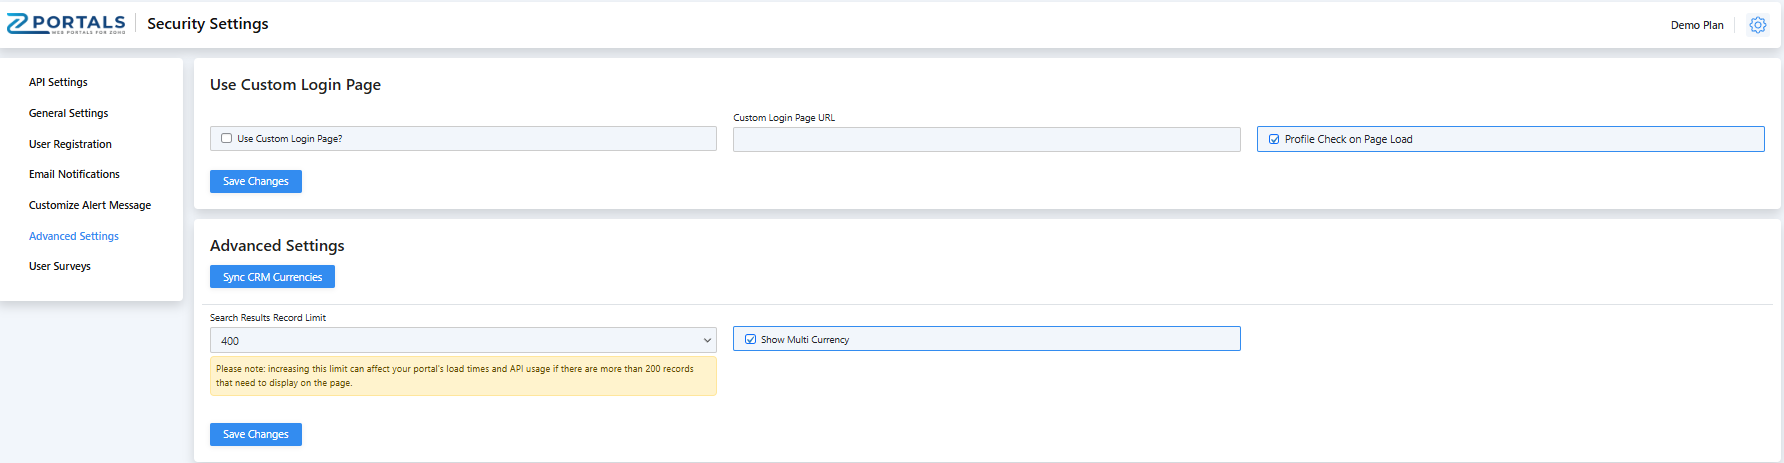Navigate to Customize Alert Message
Screen dimensions: 1784x463
(90, 205)
